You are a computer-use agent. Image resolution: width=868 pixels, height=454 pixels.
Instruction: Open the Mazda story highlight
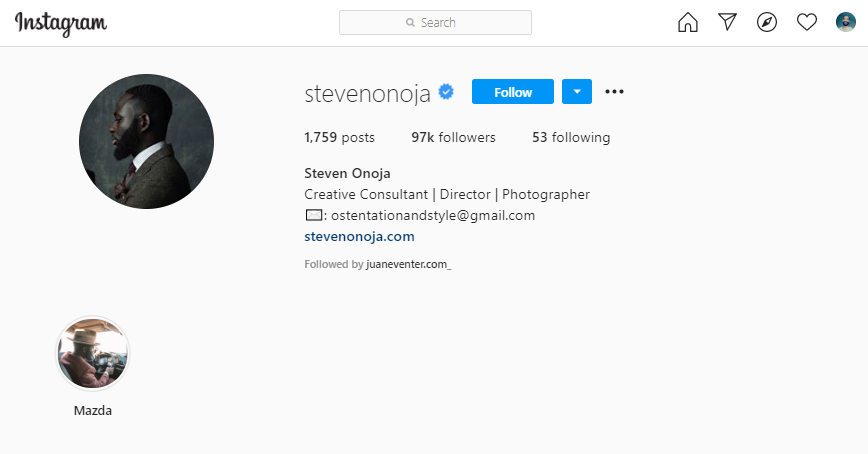point(93,353)
